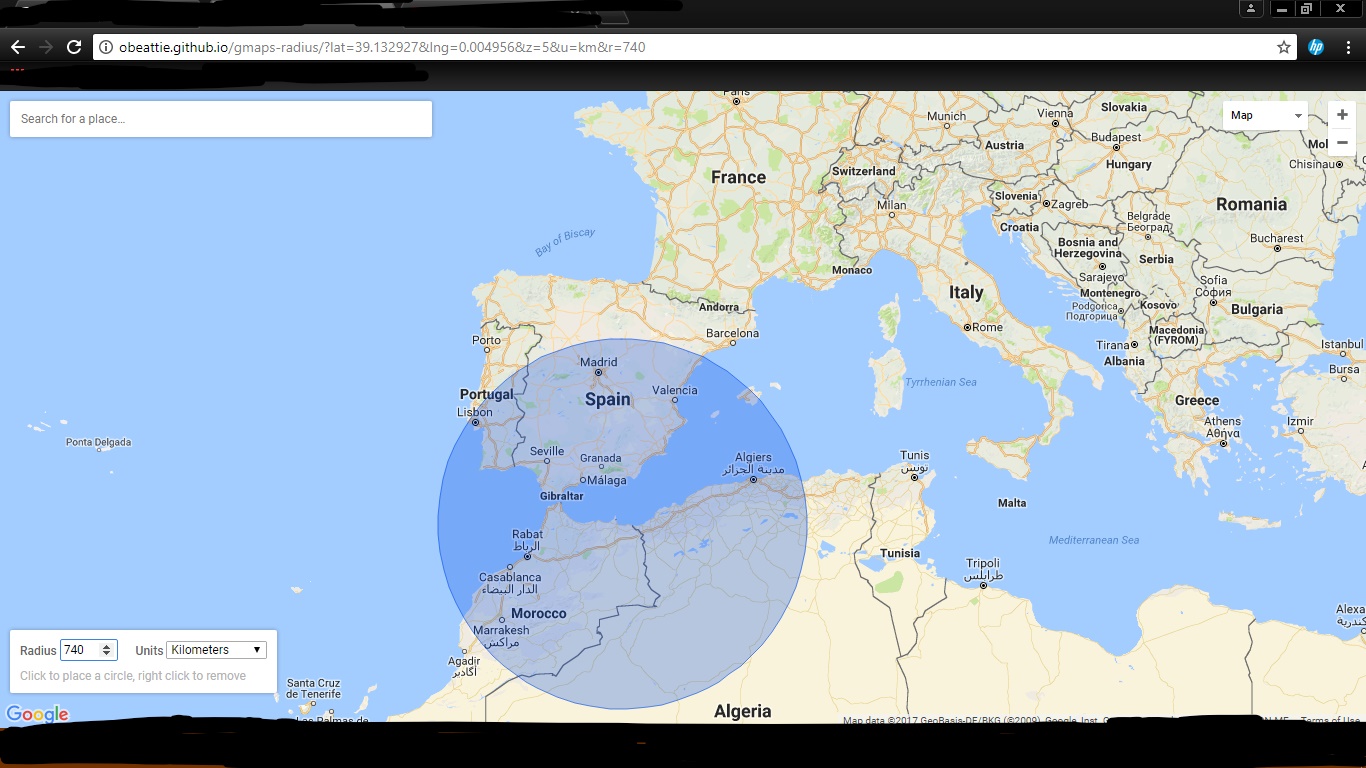Zoom in the map with plus button

pos(1342,115)
